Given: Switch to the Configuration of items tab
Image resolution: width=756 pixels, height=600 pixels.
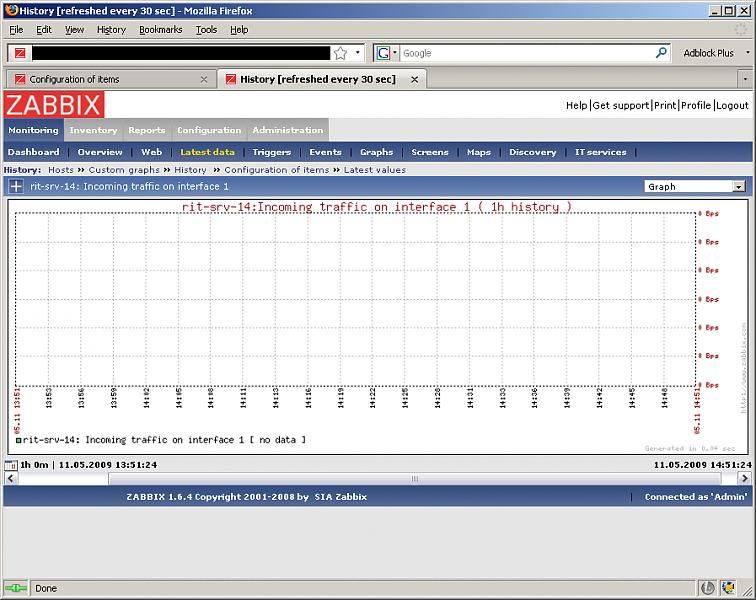Looking at the screenshot, I should click(x=108, y=79).
